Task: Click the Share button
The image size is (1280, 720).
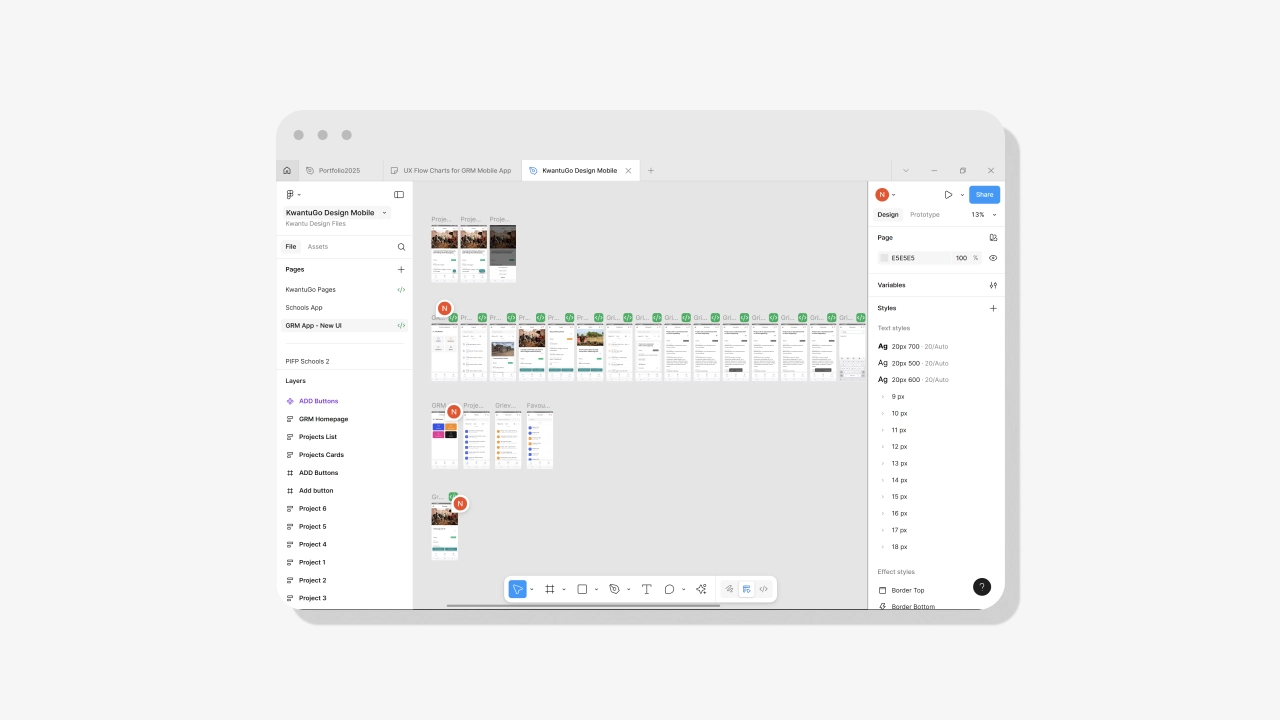Action: point(984,195)
